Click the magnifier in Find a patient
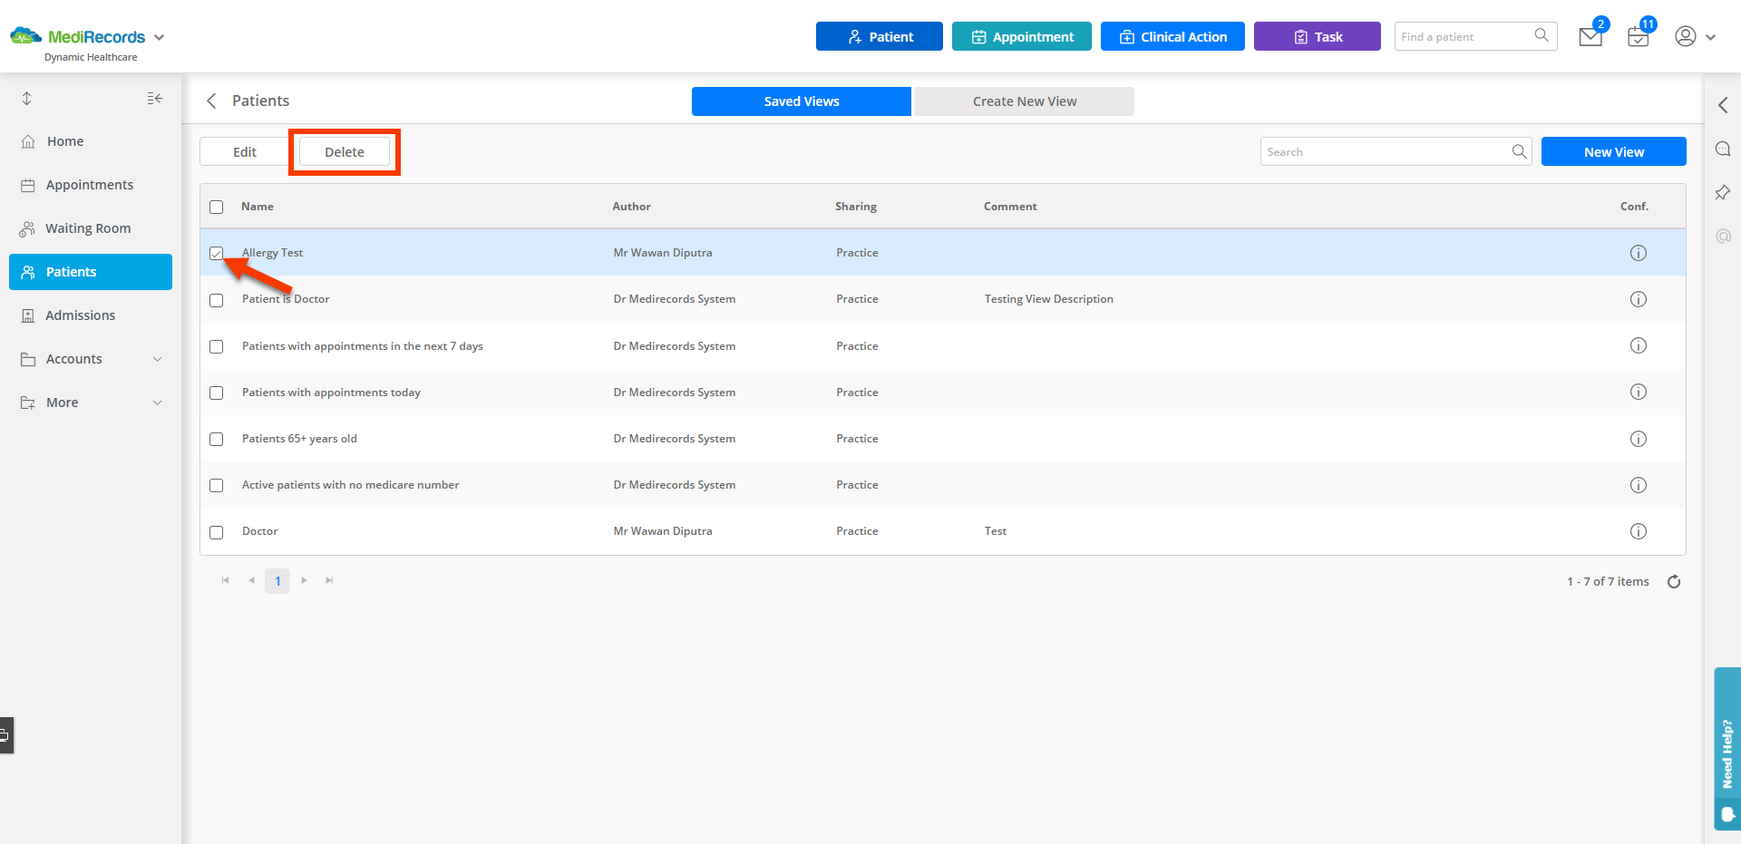 point(1541,36)
